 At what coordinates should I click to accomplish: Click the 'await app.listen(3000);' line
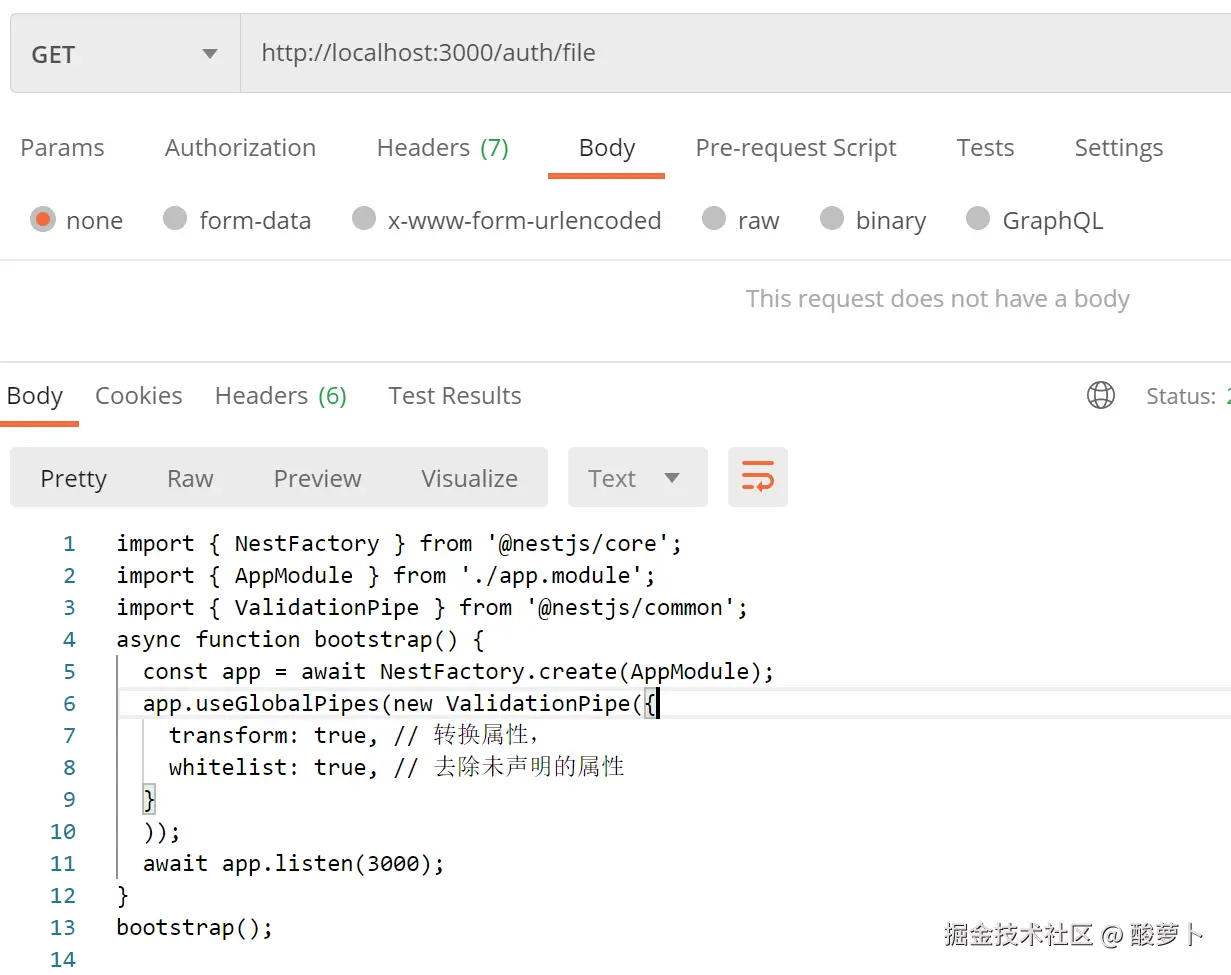click(294, 863)
